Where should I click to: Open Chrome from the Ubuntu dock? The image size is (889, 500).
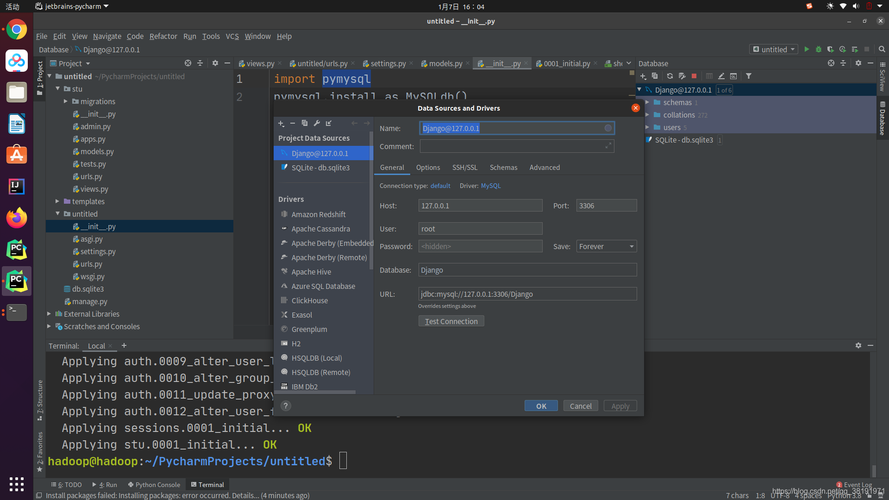[16, 29]
